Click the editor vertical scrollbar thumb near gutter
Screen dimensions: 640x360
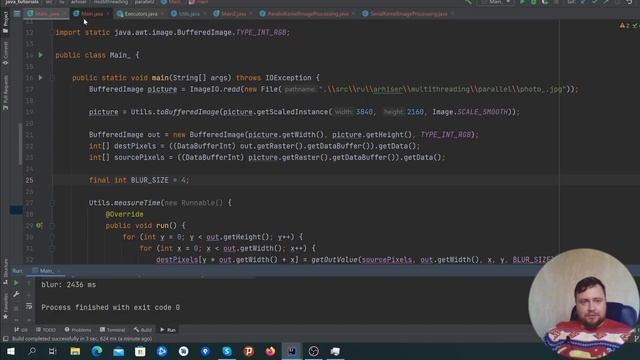(20, 144)
